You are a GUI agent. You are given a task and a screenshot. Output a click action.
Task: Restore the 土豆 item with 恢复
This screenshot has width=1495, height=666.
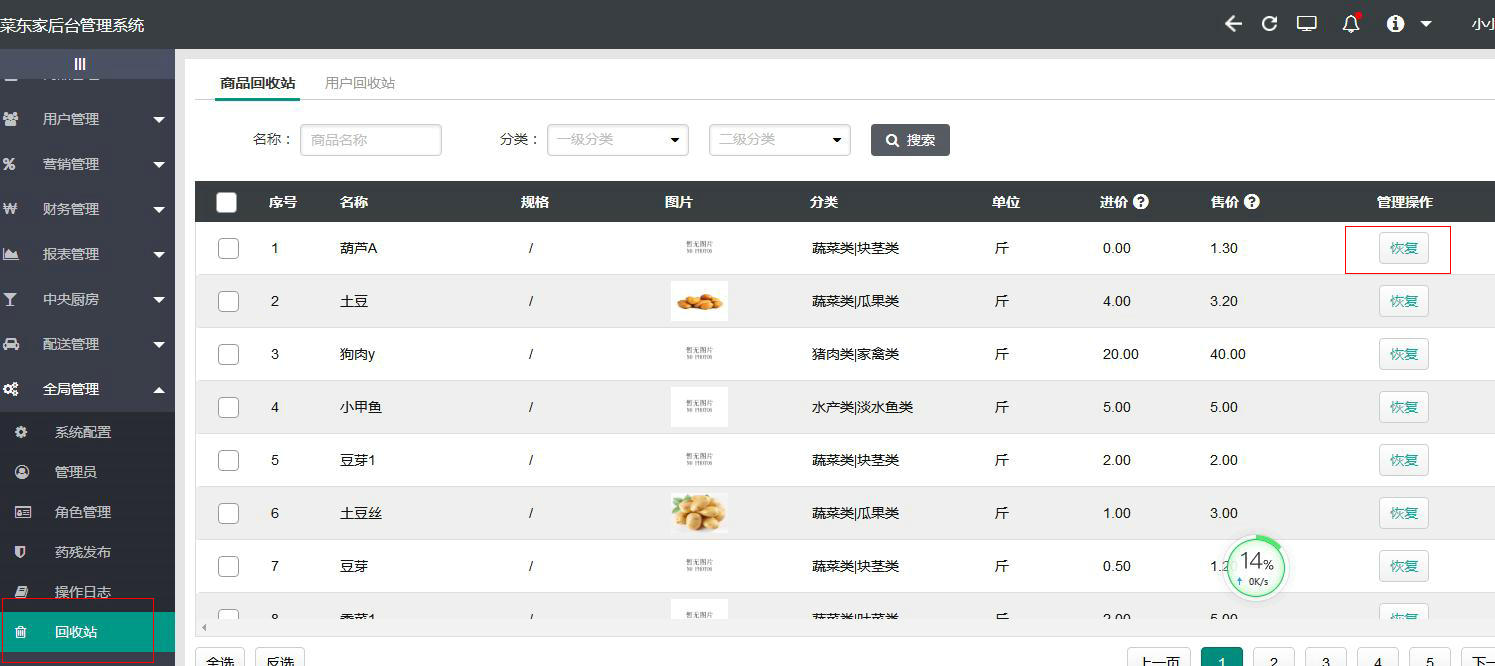click(x=1403, y=301)
